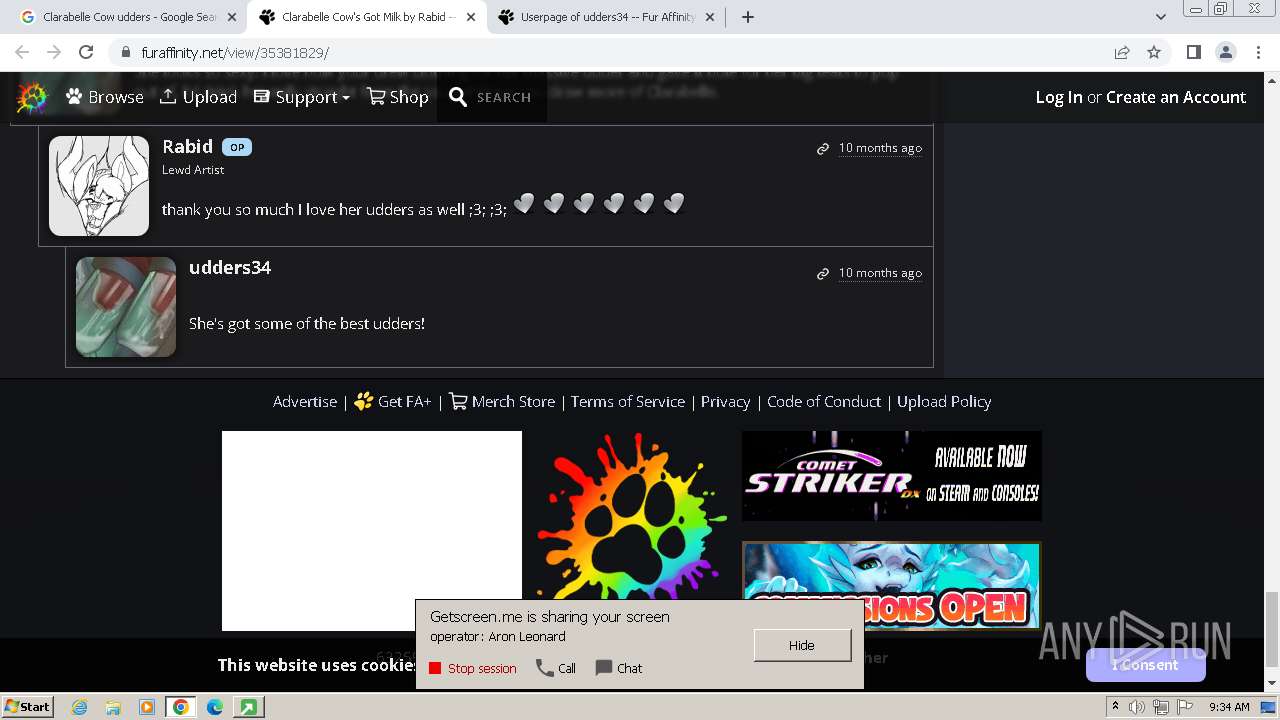Open the Code of Conduct link

click(x=824, y=401)
